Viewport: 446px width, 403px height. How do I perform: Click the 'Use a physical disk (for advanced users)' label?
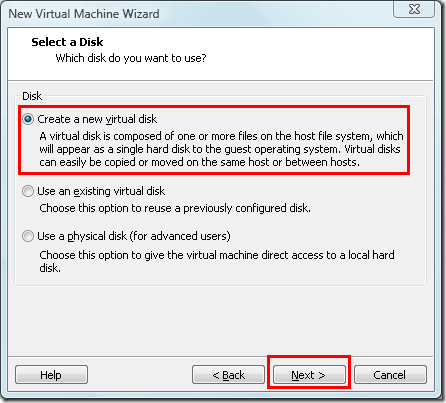coord(134,236)
